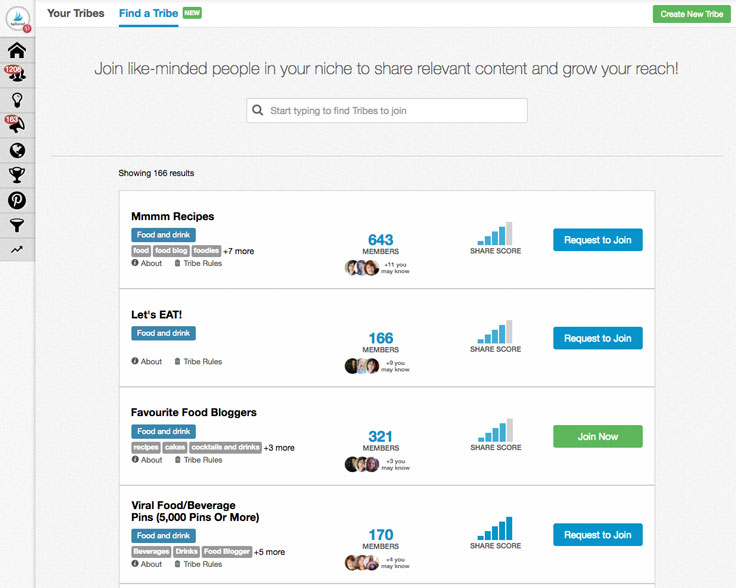Open About link for Viral Food/Beverage Pins
Screen dimensions: 736x588
[146, 564]
